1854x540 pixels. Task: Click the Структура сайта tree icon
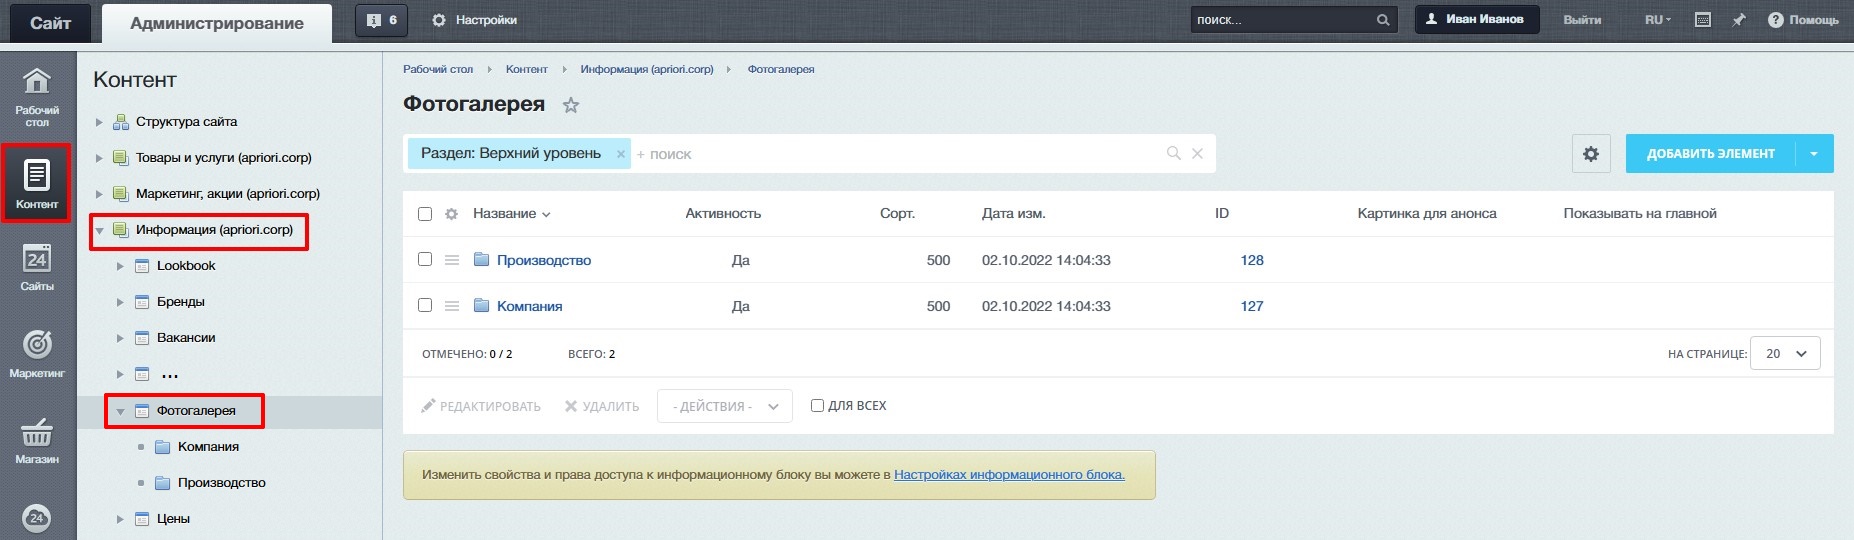click(121, 122)
